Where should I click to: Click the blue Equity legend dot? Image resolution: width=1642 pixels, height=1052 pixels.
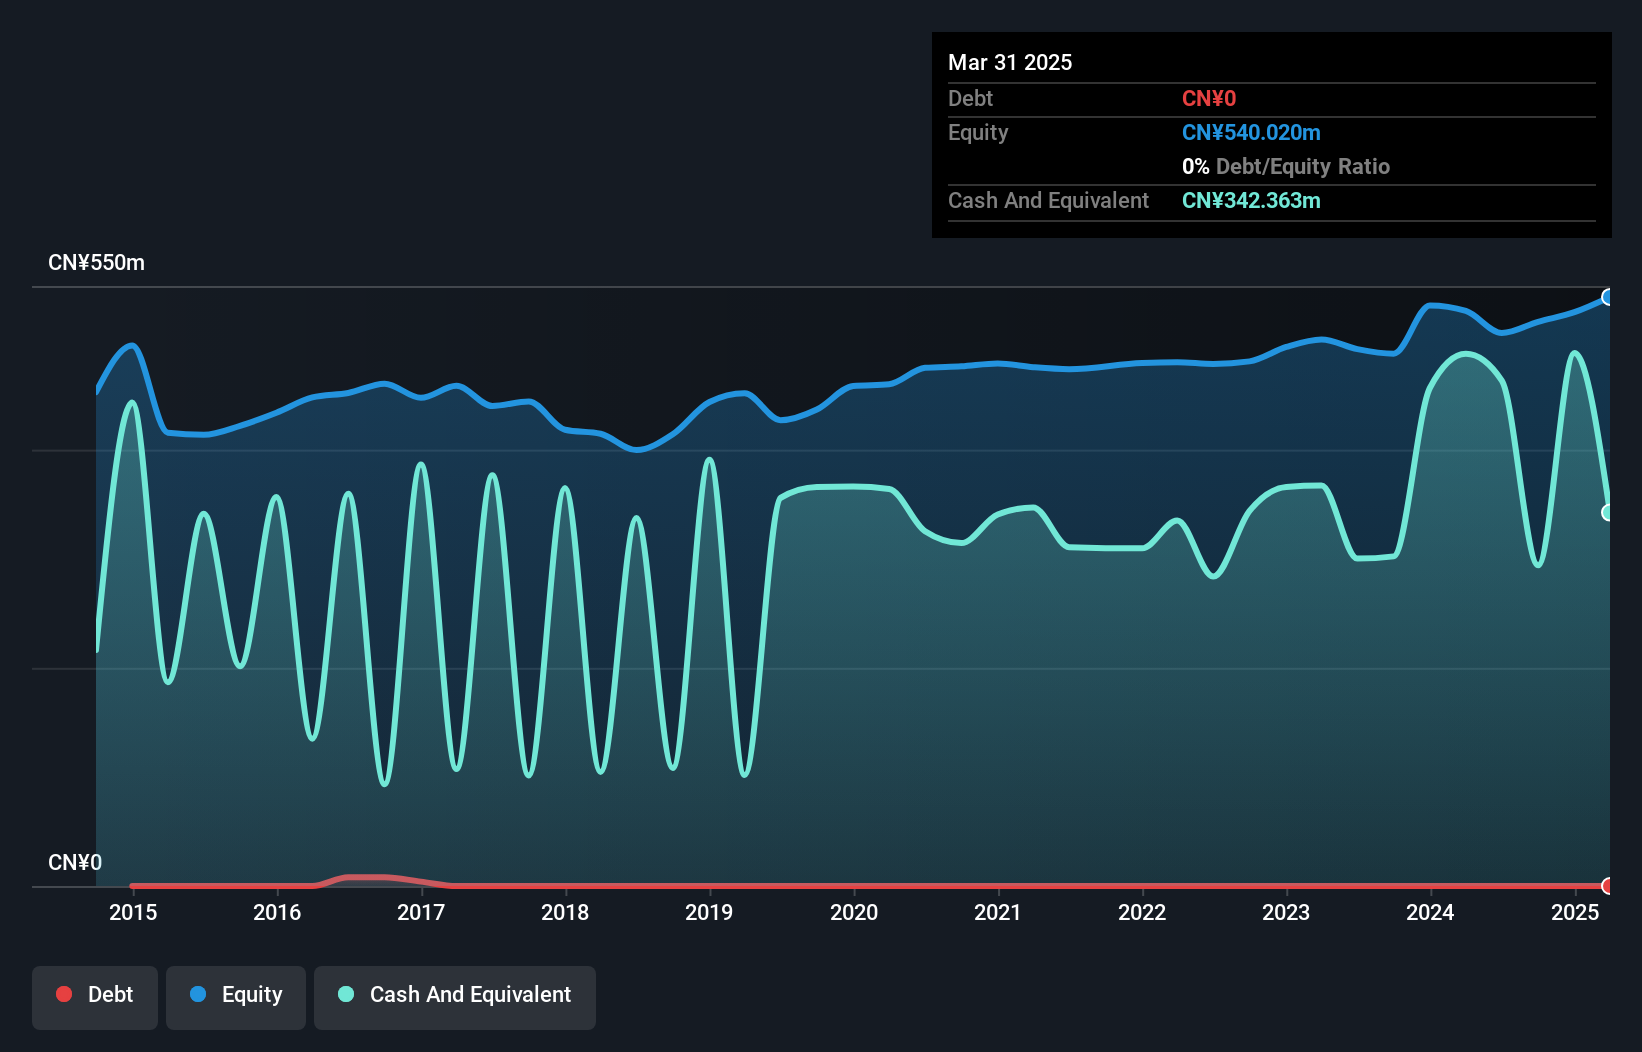pos(198,994)
